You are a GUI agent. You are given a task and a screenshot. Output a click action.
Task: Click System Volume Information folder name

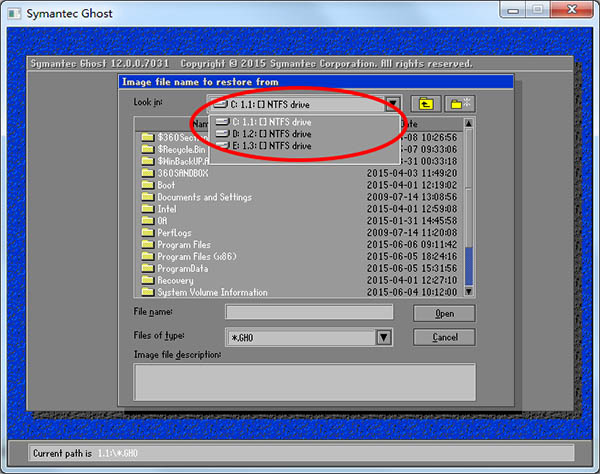pos(212,292)
